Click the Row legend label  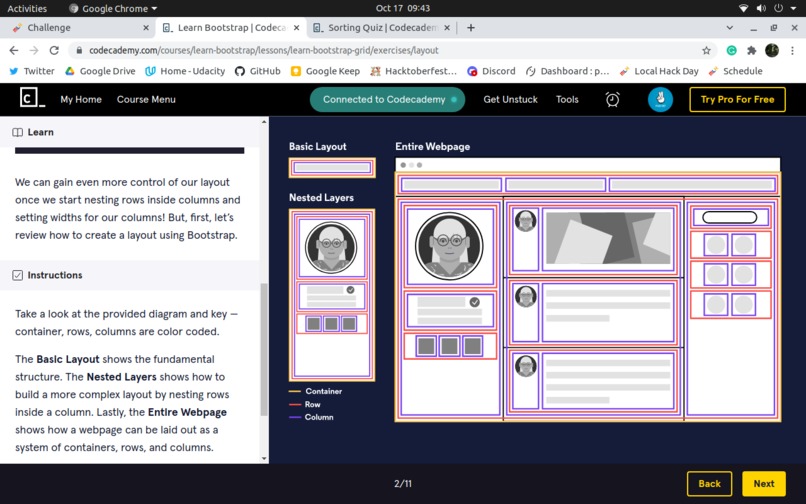(x=313, y=405)
